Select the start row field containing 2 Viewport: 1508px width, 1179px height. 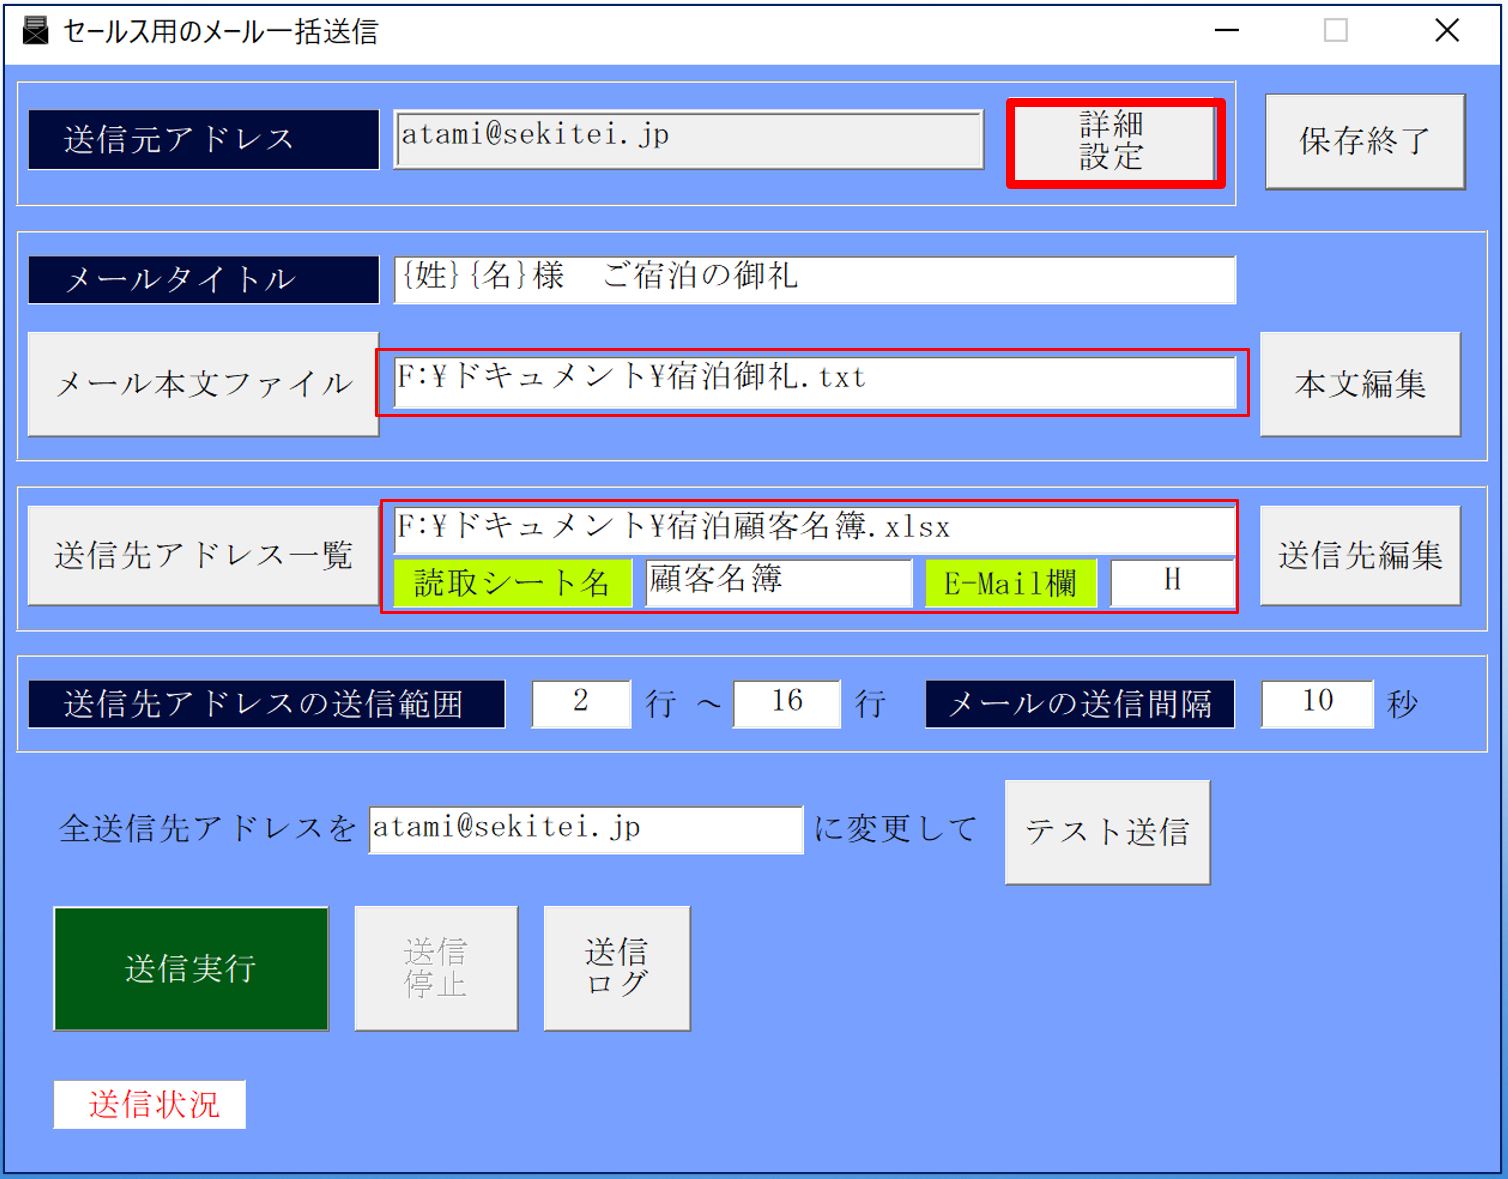(x=580, y=703)
